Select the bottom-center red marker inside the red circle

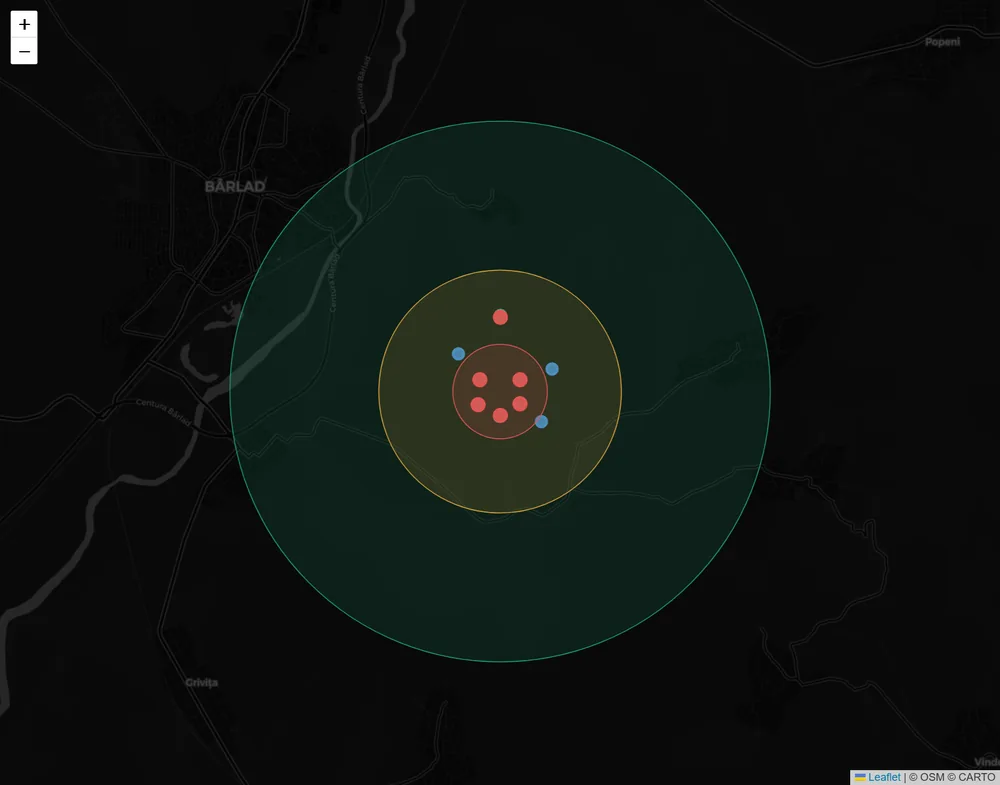click(x=500, y=416)
